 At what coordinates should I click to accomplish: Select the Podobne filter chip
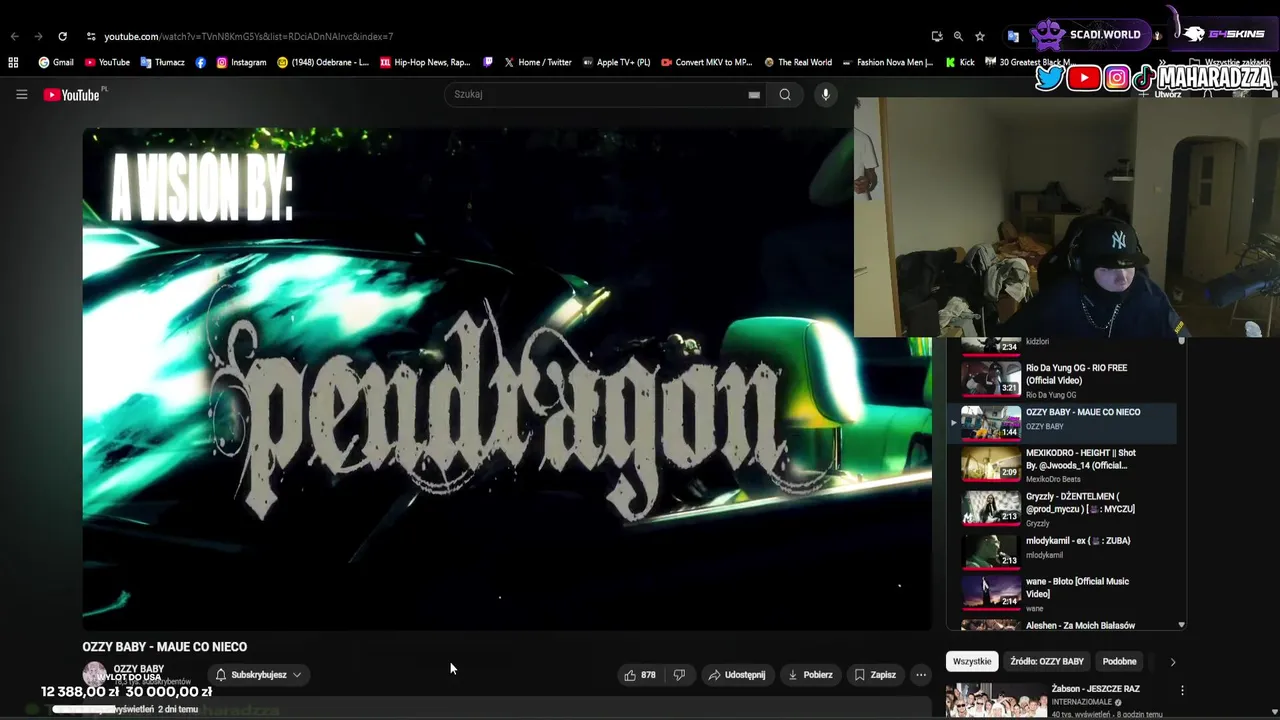pyautogui.click(x=1119, y=661)
